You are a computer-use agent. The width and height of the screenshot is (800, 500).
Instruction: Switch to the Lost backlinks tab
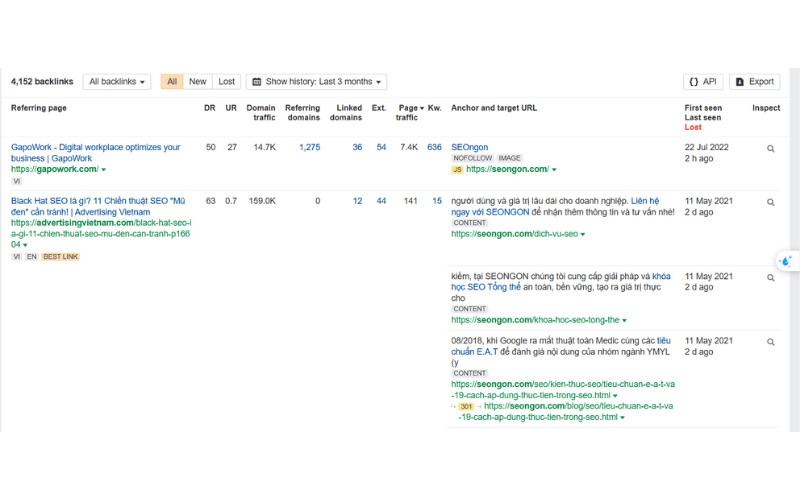pyautogui.click(x=227, y=82)
